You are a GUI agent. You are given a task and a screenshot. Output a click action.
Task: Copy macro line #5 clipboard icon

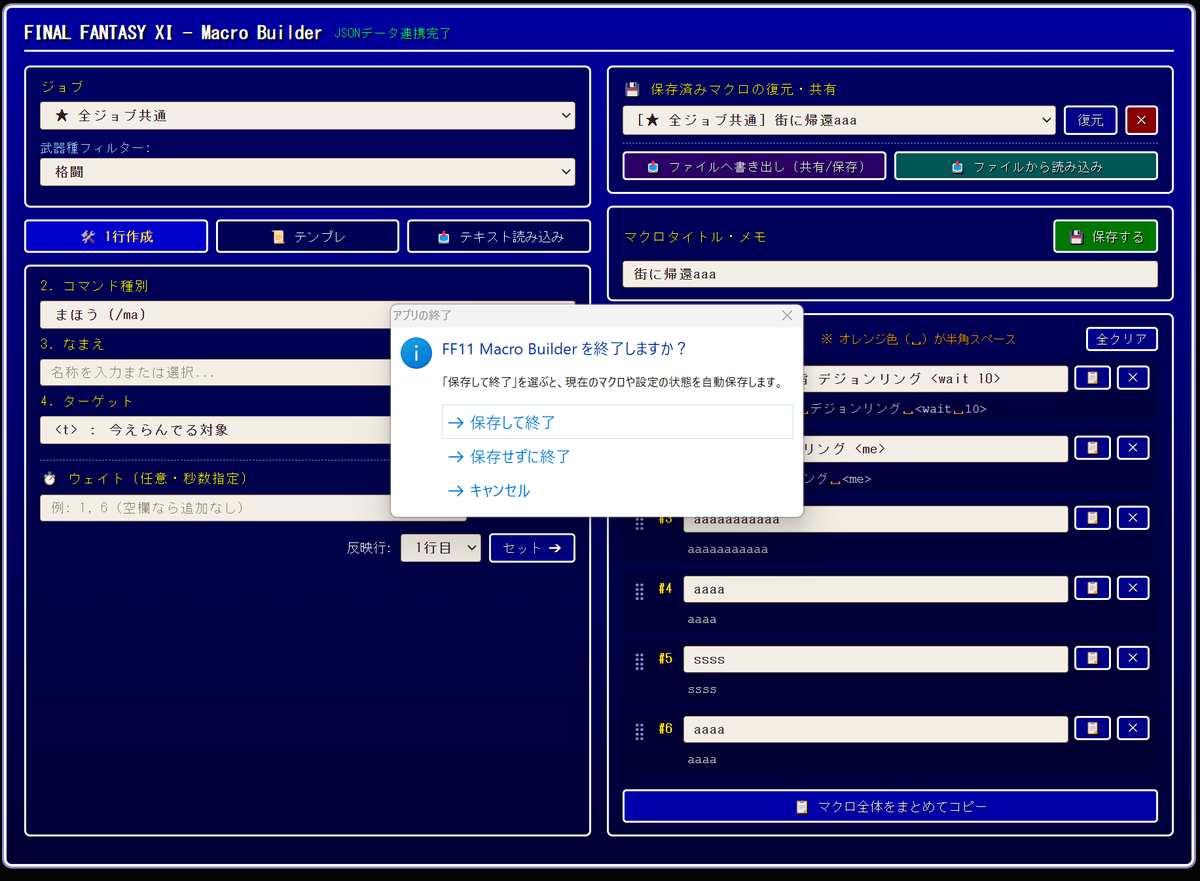click(x=1092, y=658)
